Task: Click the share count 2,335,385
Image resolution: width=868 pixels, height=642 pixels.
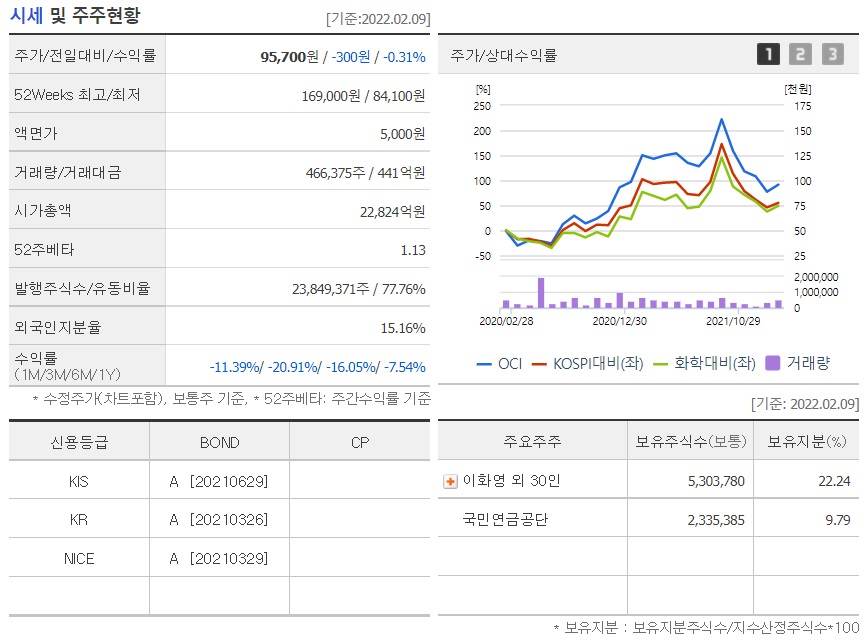Action: 716,520
